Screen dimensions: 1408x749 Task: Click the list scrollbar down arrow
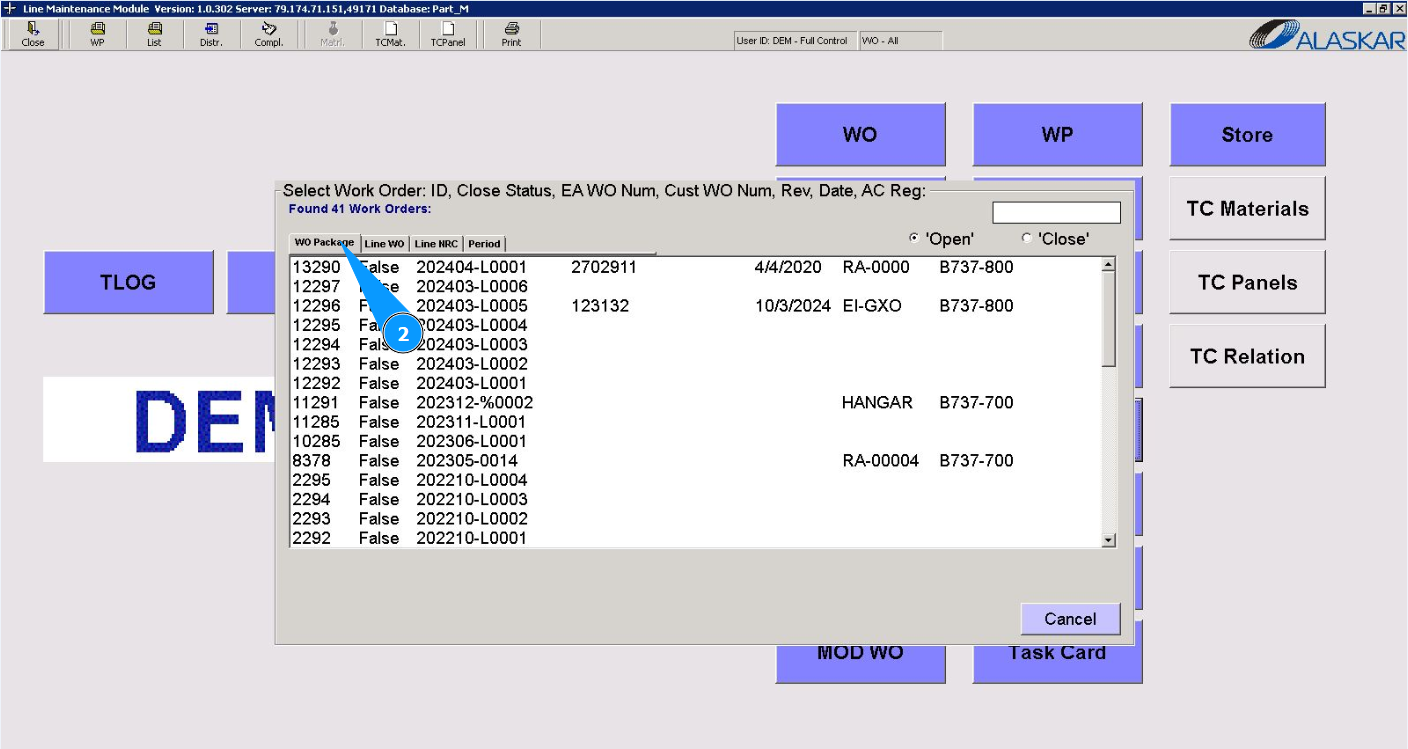[x=1108, y=540]
